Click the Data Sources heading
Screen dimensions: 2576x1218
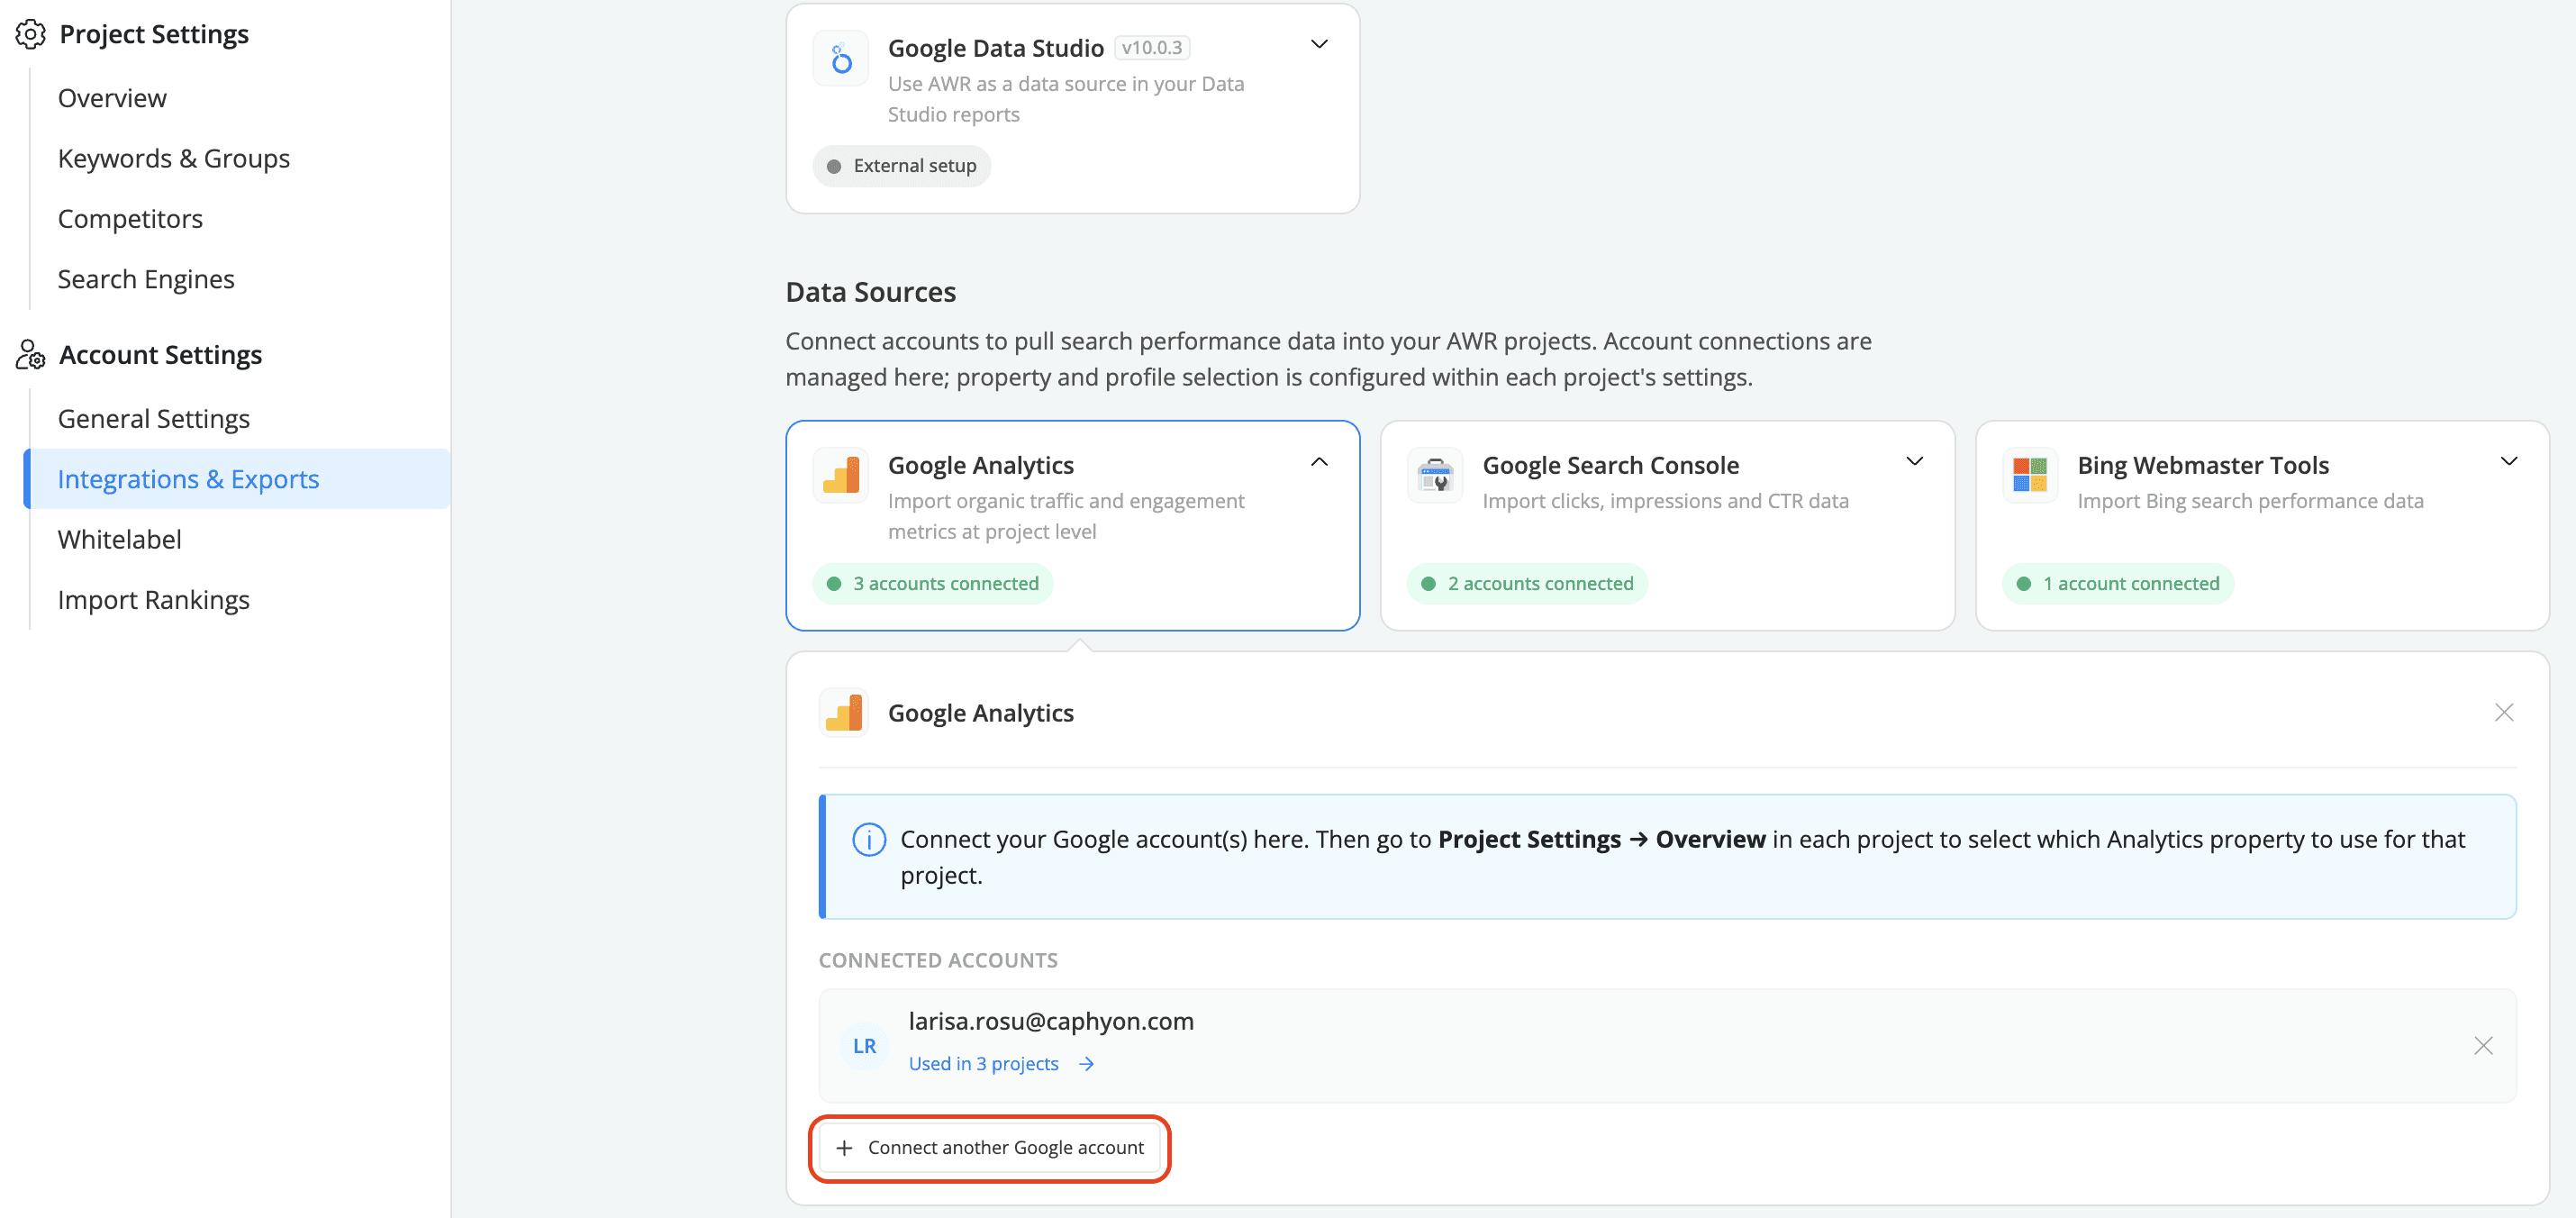click(871, 292)
